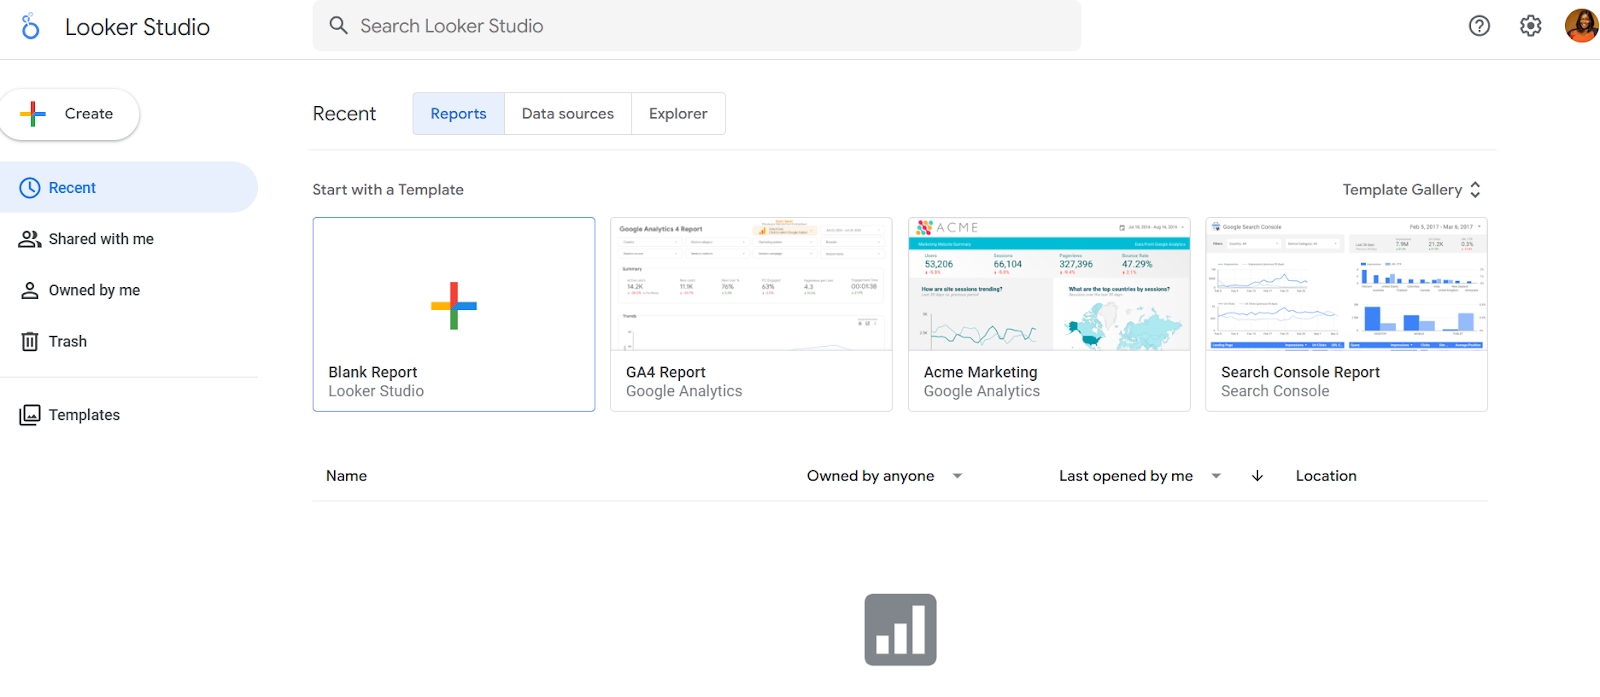Click the empty-state bar chart icon
Screen dimensions: 1600x697
900,630
